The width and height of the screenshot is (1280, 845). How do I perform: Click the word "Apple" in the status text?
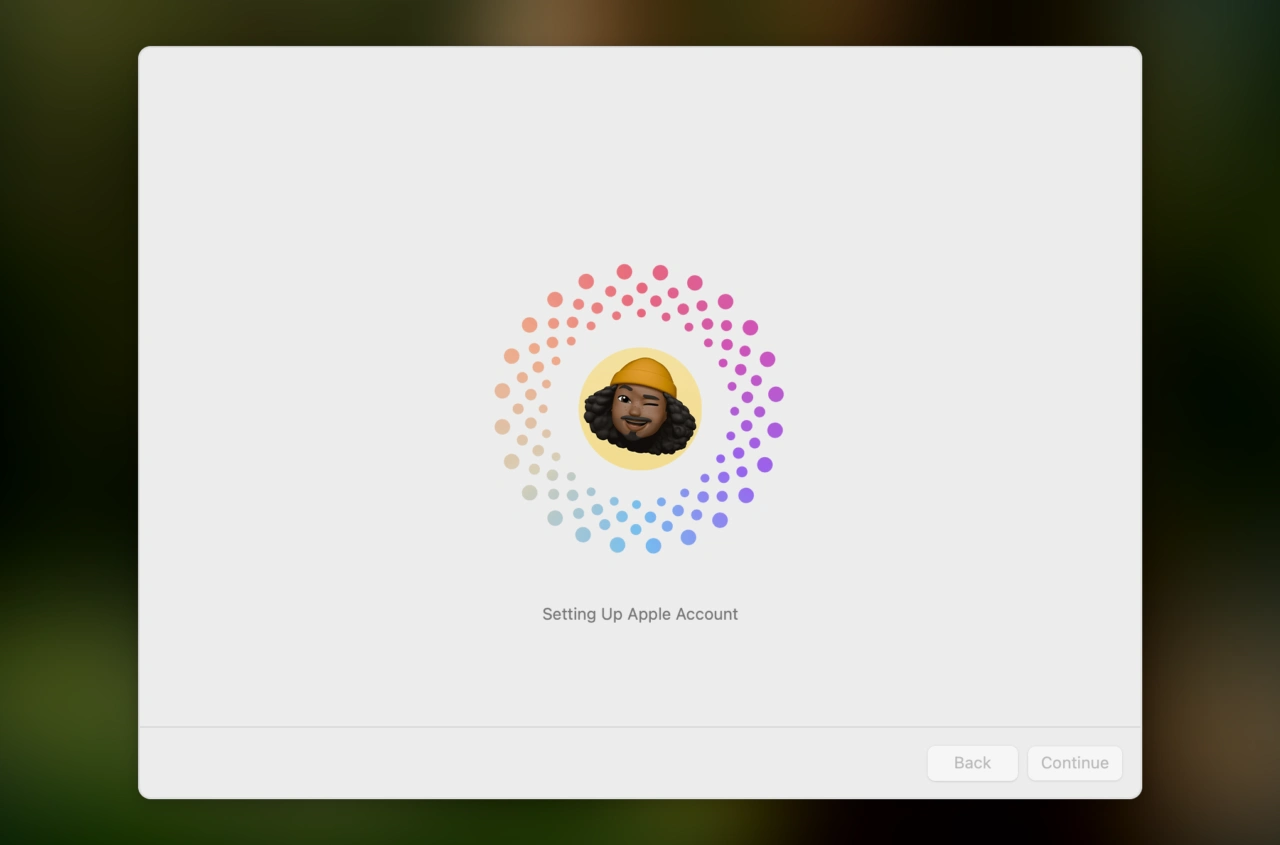(x=649, y=614)
